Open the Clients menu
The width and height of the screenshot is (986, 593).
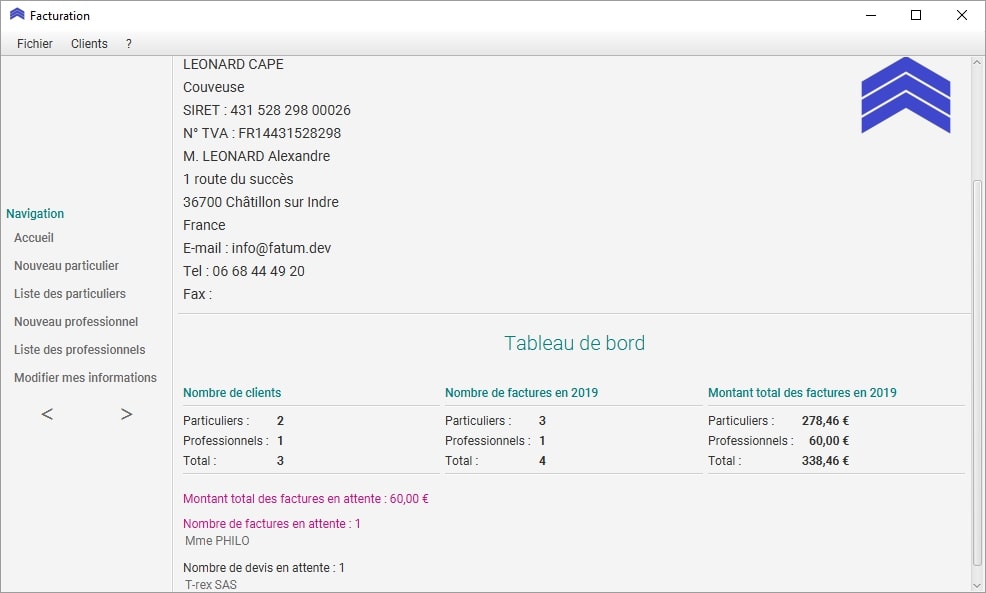click(x=89, y=44)
